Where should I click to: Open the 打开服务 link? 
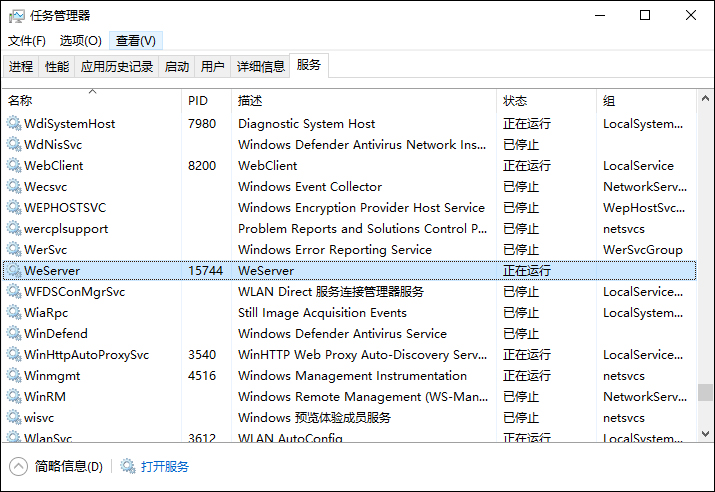point(165,466)
